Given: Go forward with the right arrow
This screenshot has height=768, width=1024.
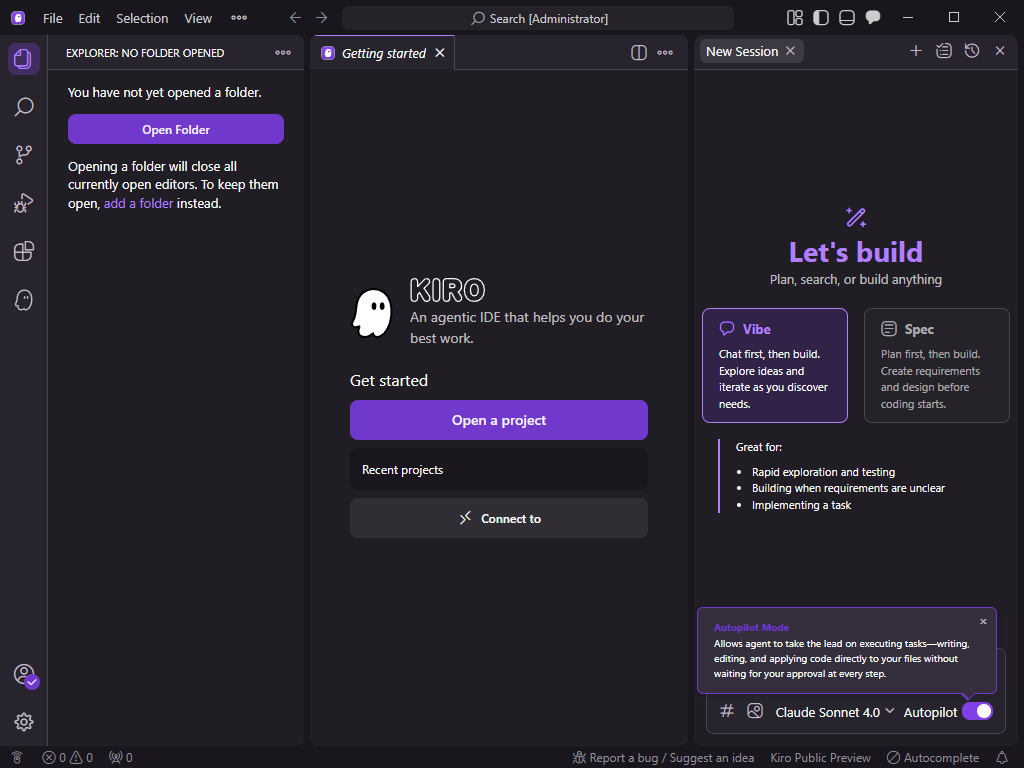Looking at the screenshot, I should (x=321, y=18).
